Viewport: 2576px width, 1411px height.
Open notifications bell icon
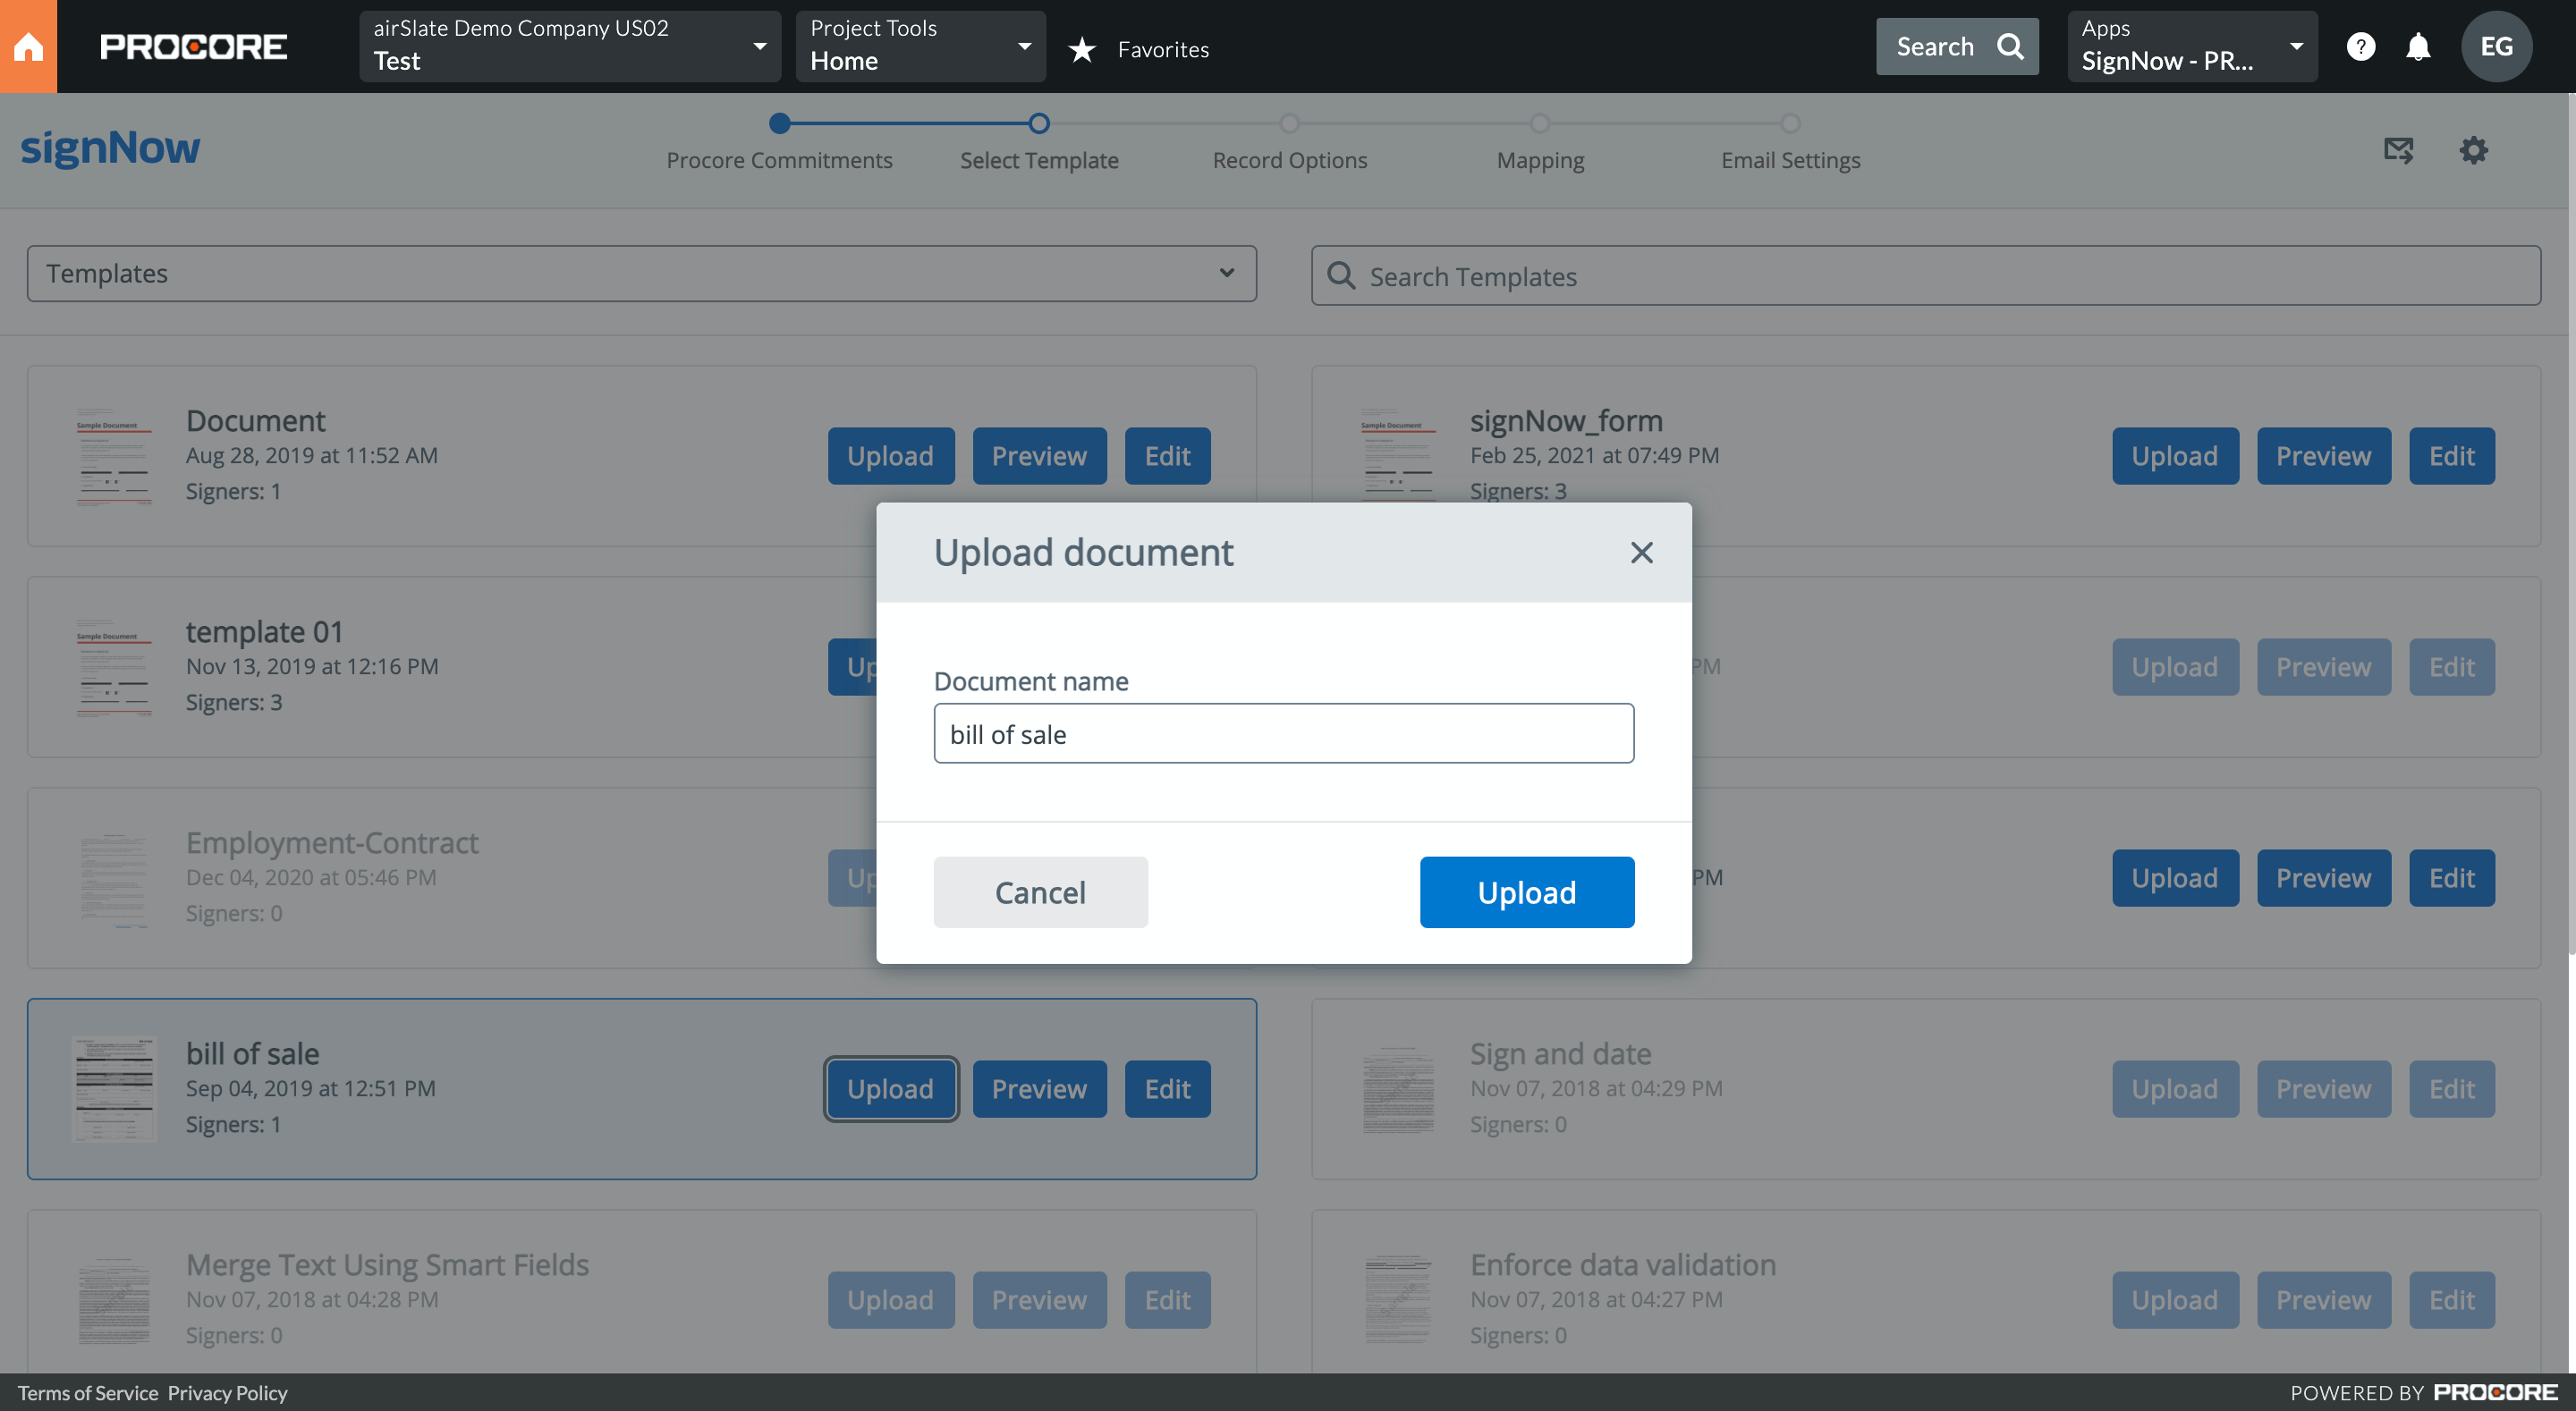pyautogui.click(x=2418, y=46)
